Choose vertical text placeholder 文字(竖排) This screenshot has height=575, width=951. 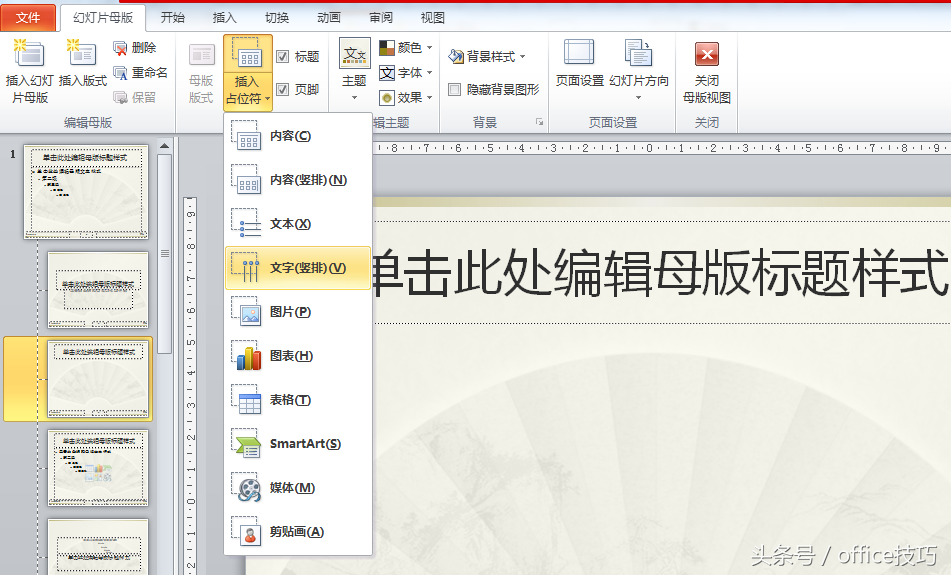[298, 267]
